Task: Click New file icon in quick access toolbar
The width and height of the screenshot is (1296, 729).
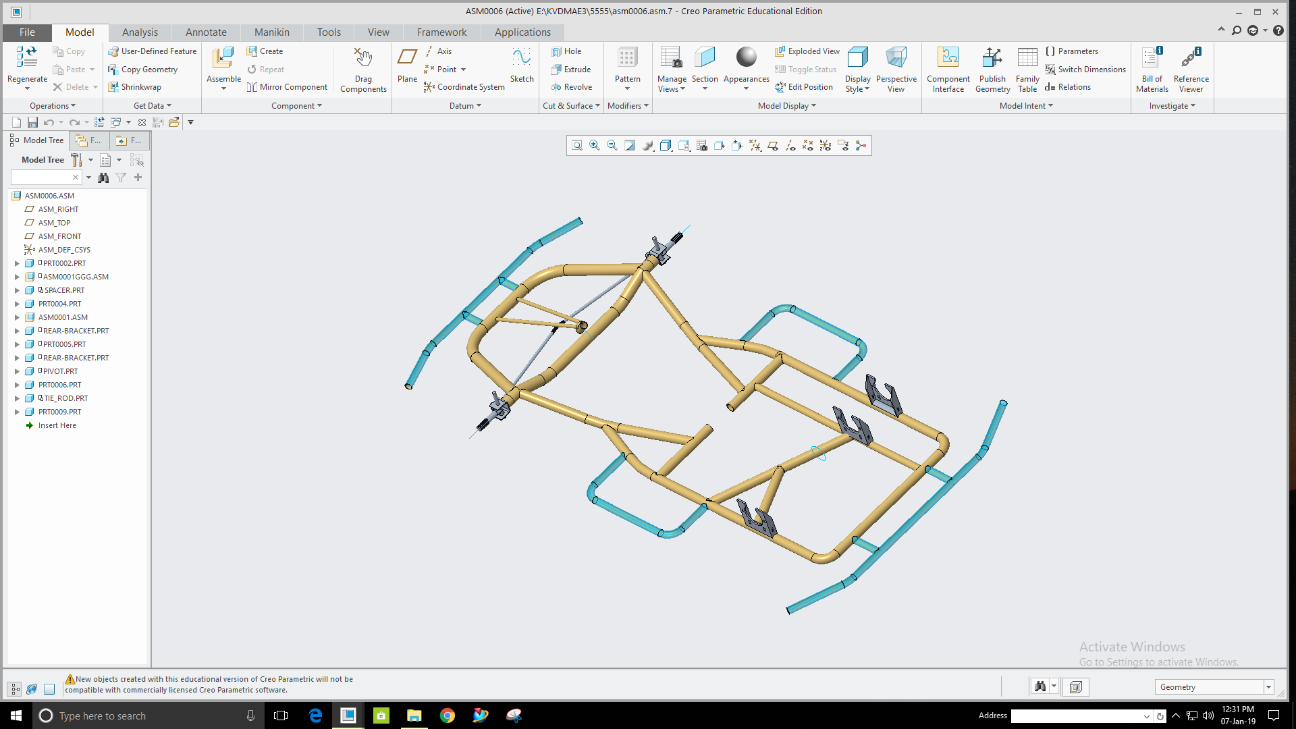Action: tap(17, 122)
